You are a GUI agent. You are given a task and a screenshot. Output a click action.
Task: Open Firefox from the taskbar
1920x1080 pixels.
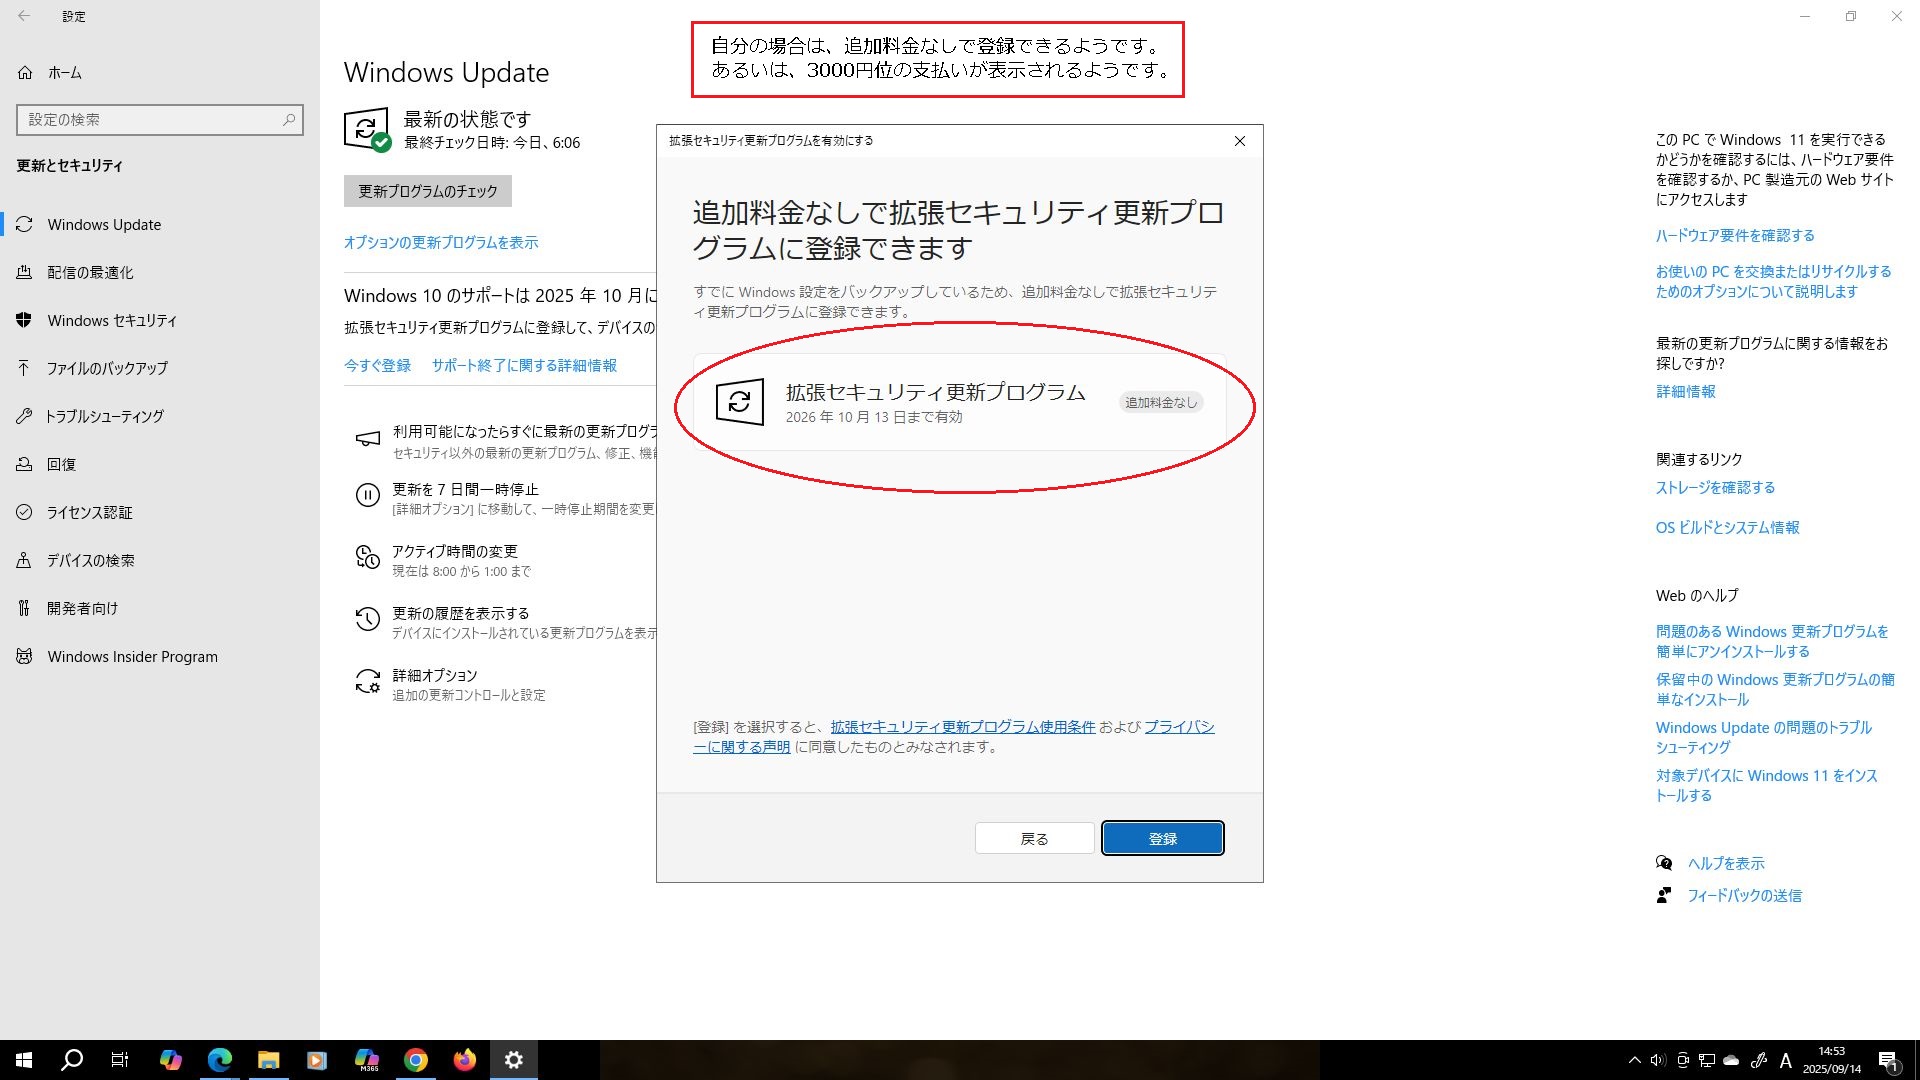pos(464,1060)
